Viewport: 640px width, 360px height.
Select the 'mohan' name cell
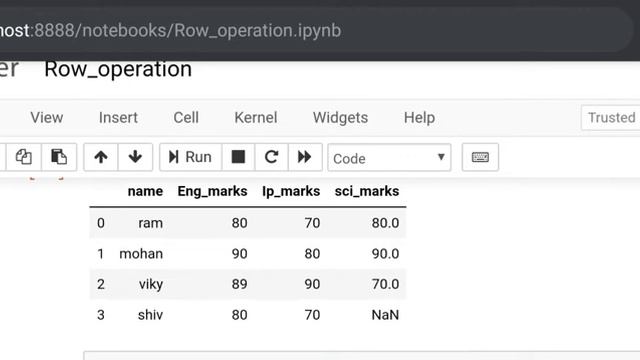point(141,253)
